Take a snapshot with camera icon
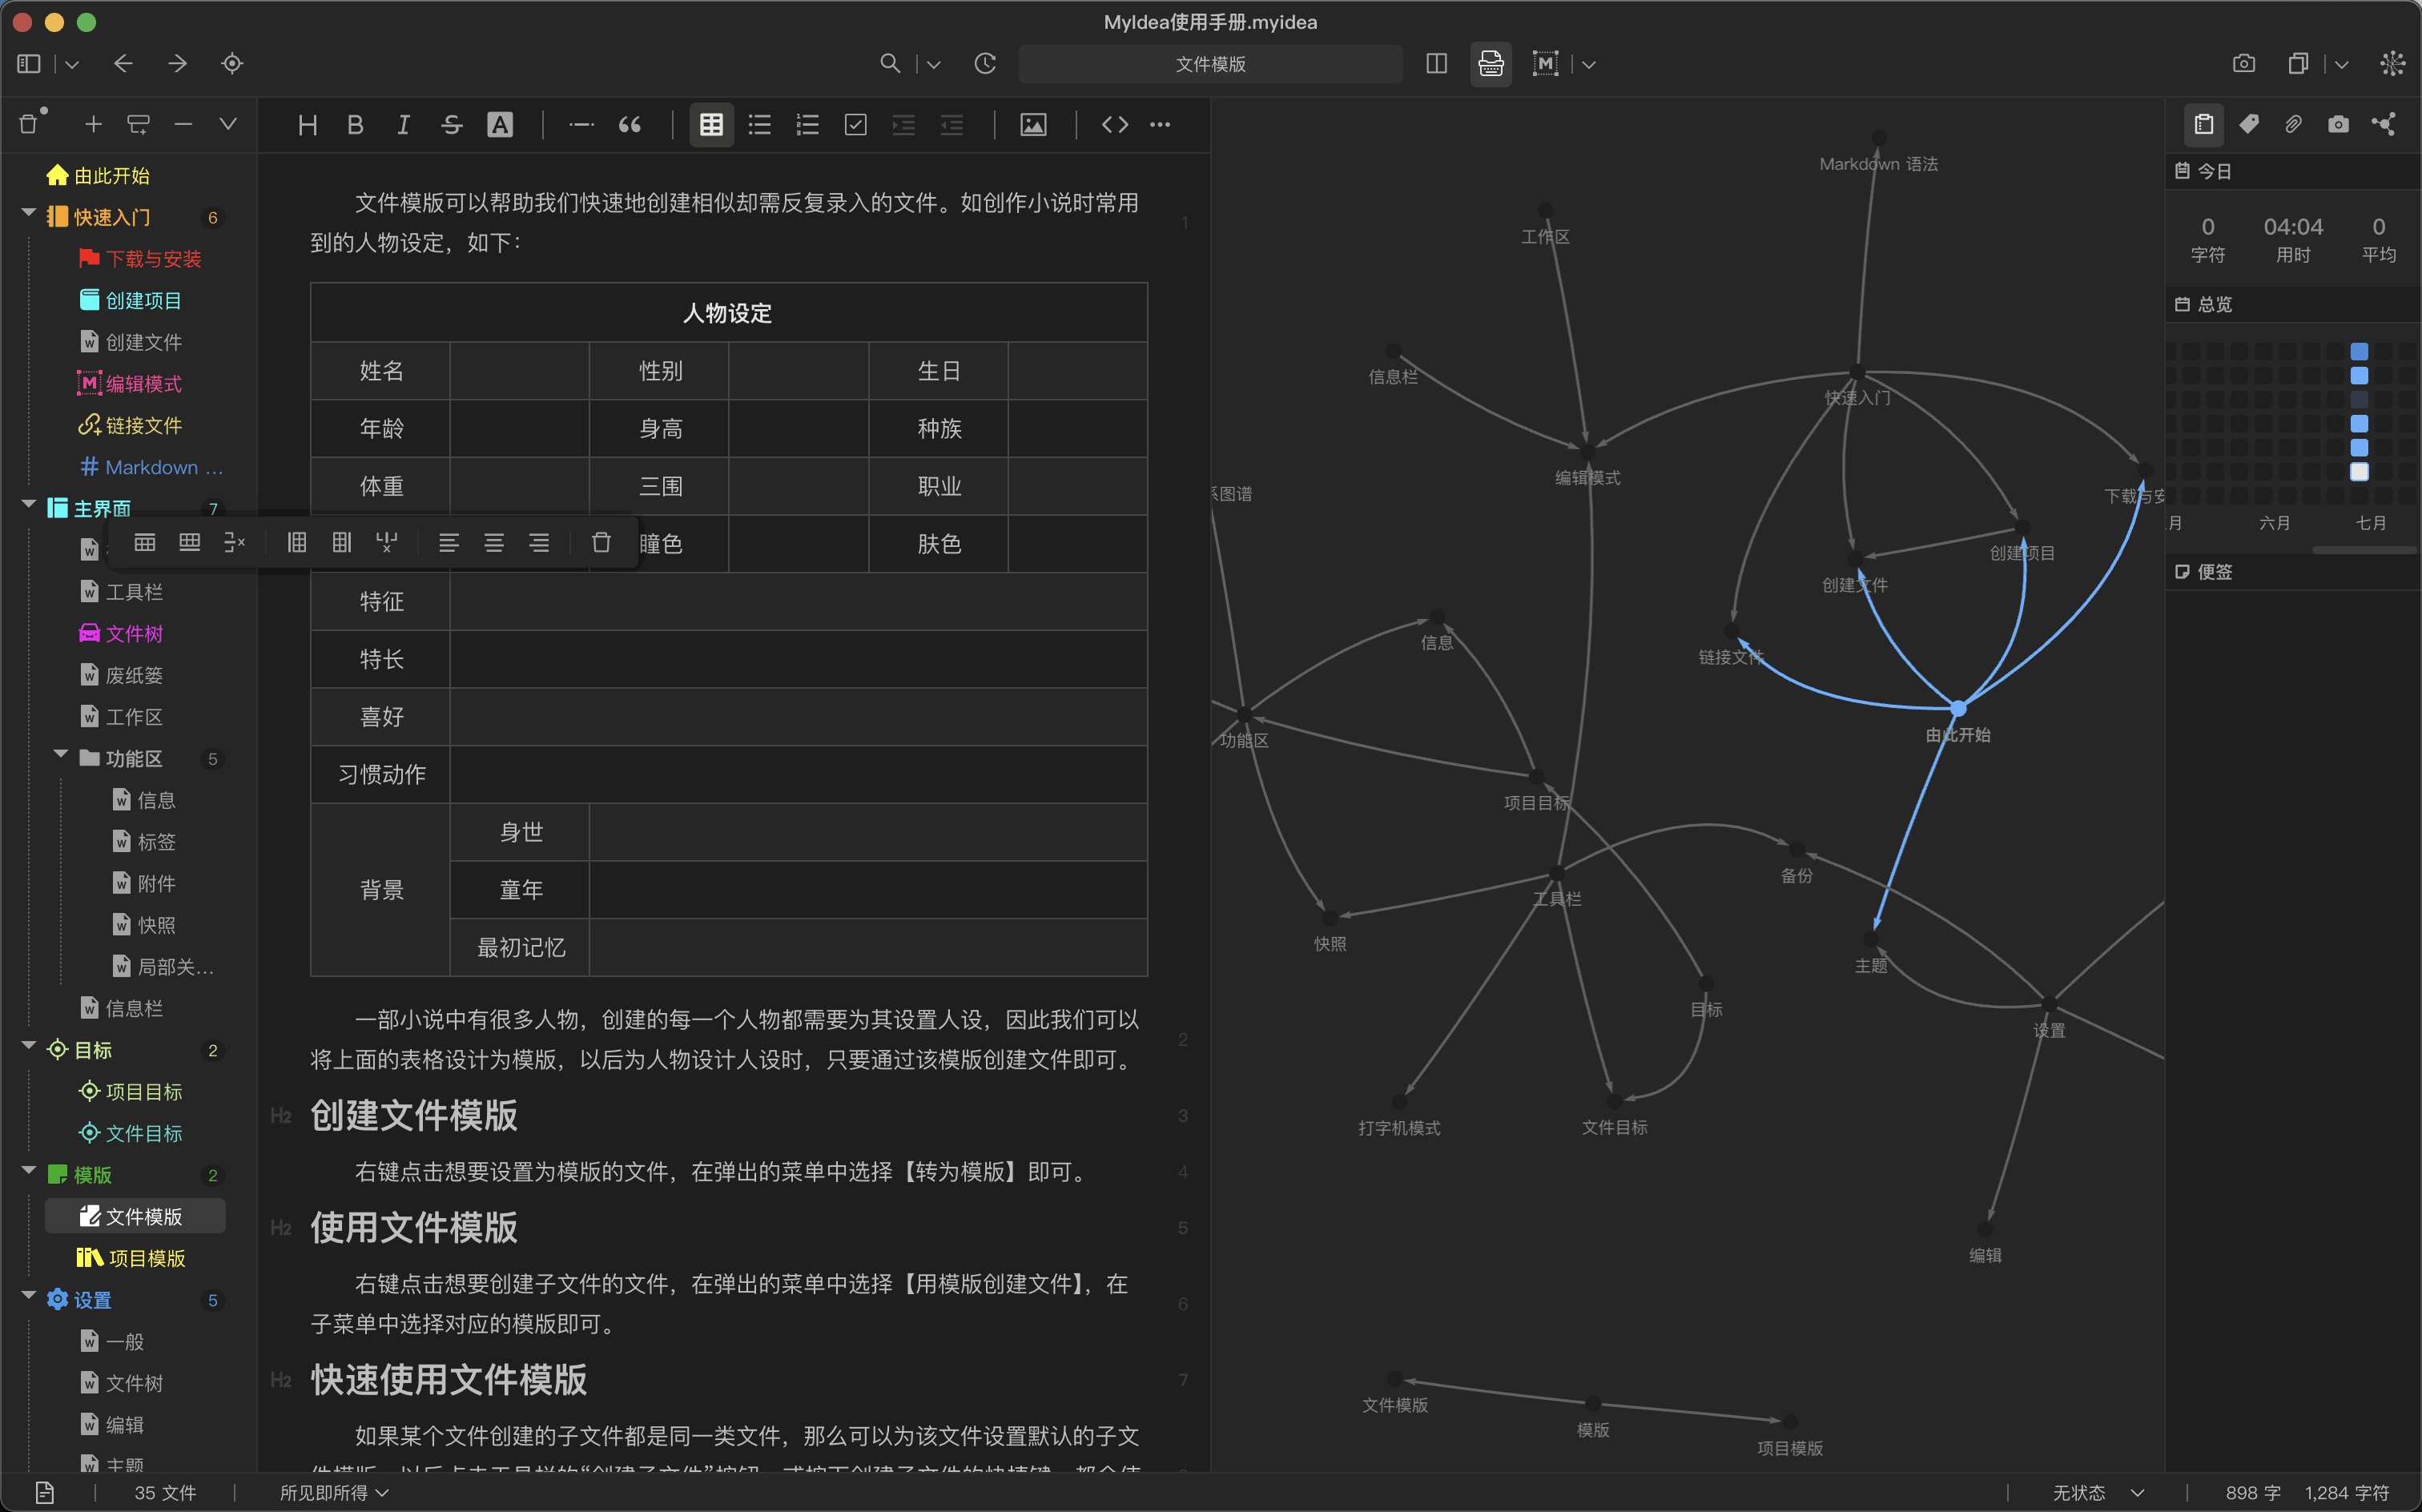2422x1512 pixels. pos(2243,64)
